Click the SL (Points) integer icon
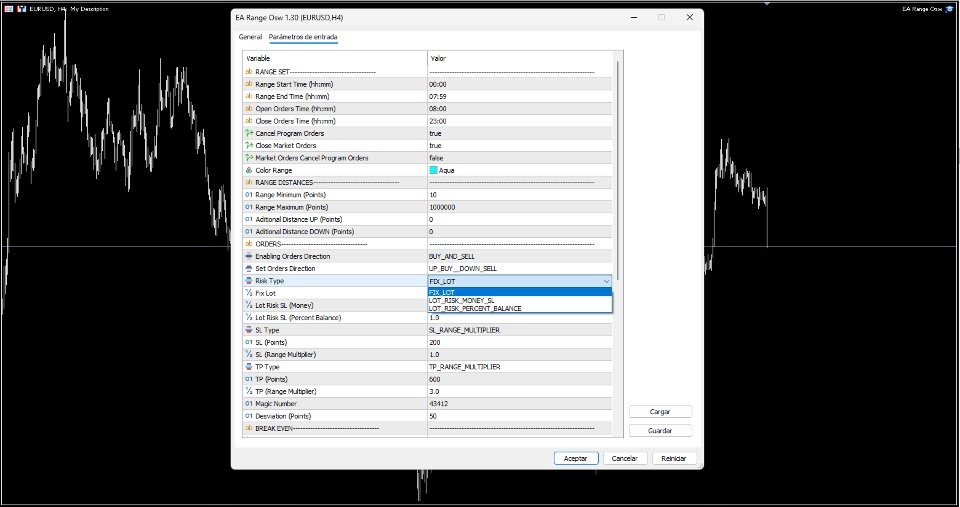 [x=249, y=342]
